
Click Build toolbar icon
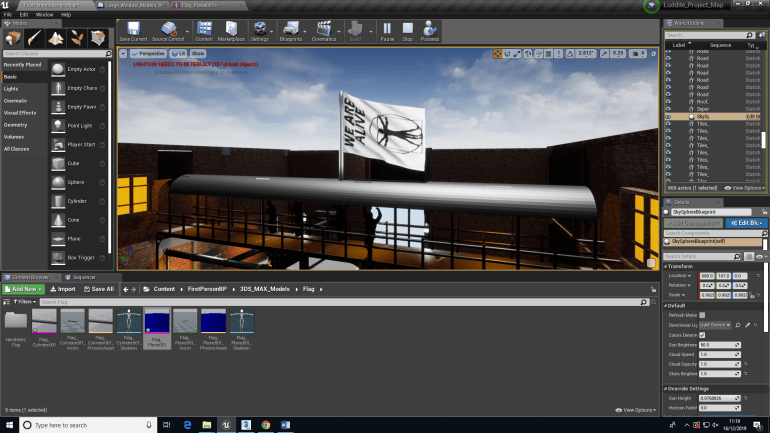pos(355,31)
